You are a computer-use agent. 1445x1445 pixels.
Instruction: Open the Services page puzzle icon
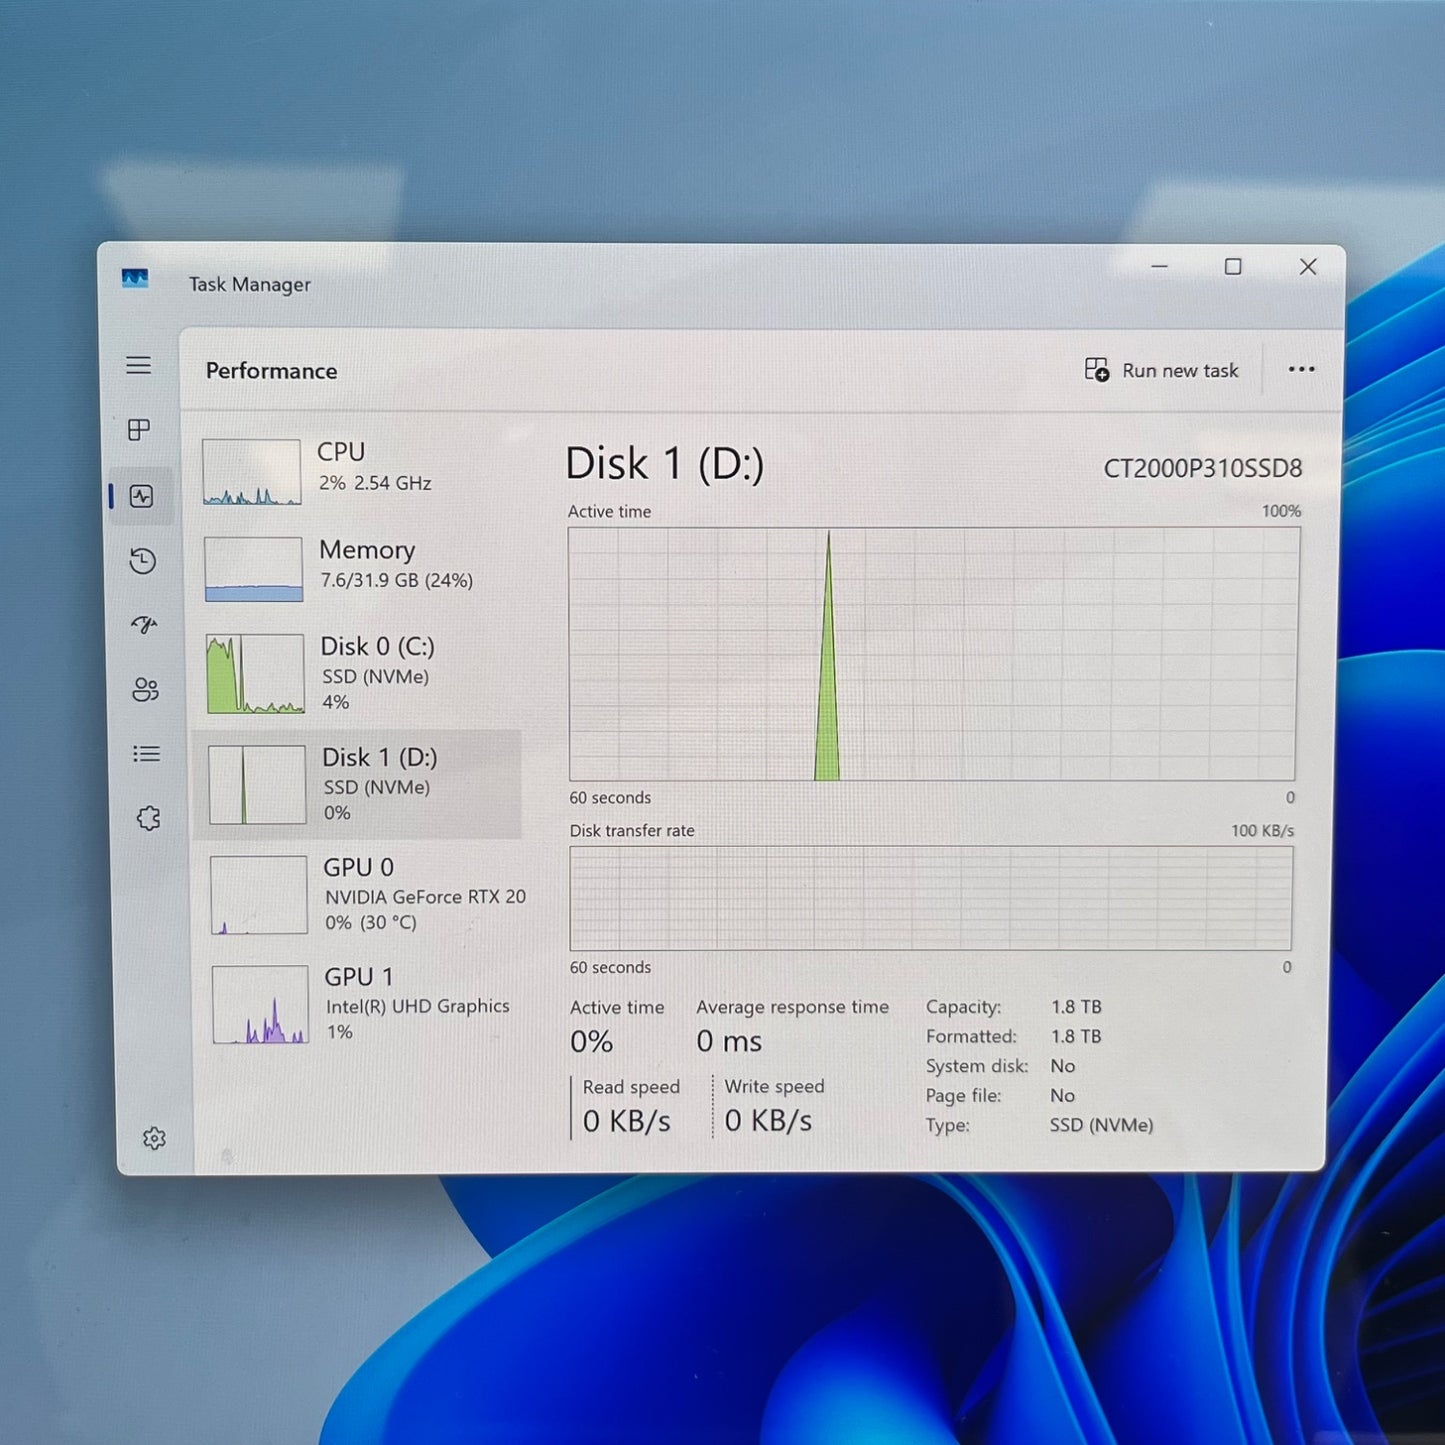pos(148,819)
